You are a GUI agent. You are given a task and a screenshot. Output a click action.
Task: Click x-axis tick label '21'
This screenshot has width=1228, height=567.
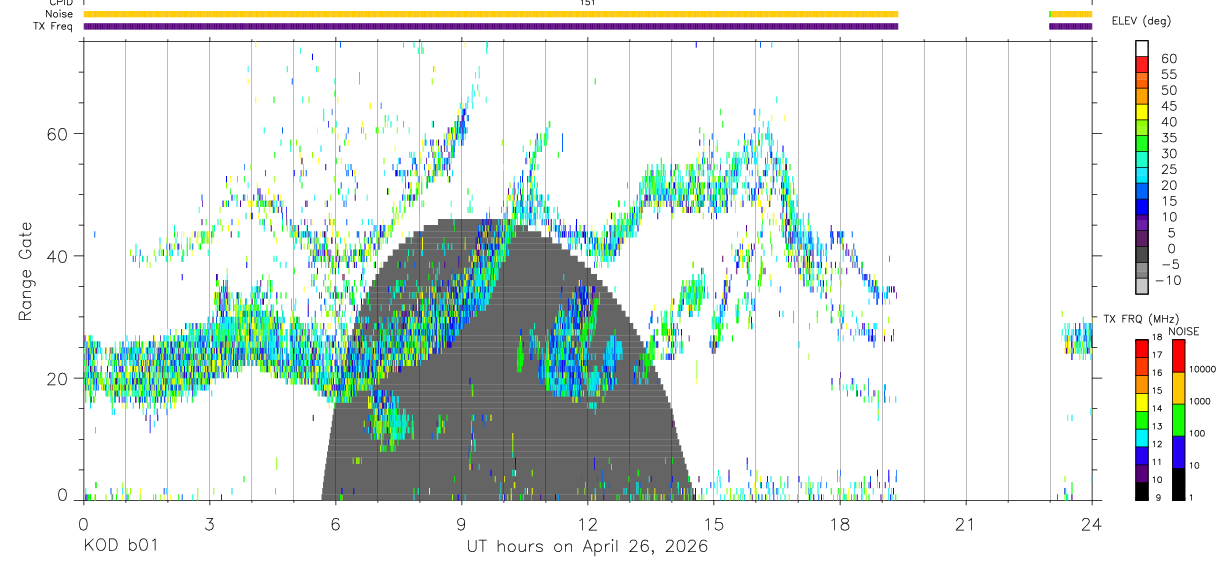click(x=965, y=524)
